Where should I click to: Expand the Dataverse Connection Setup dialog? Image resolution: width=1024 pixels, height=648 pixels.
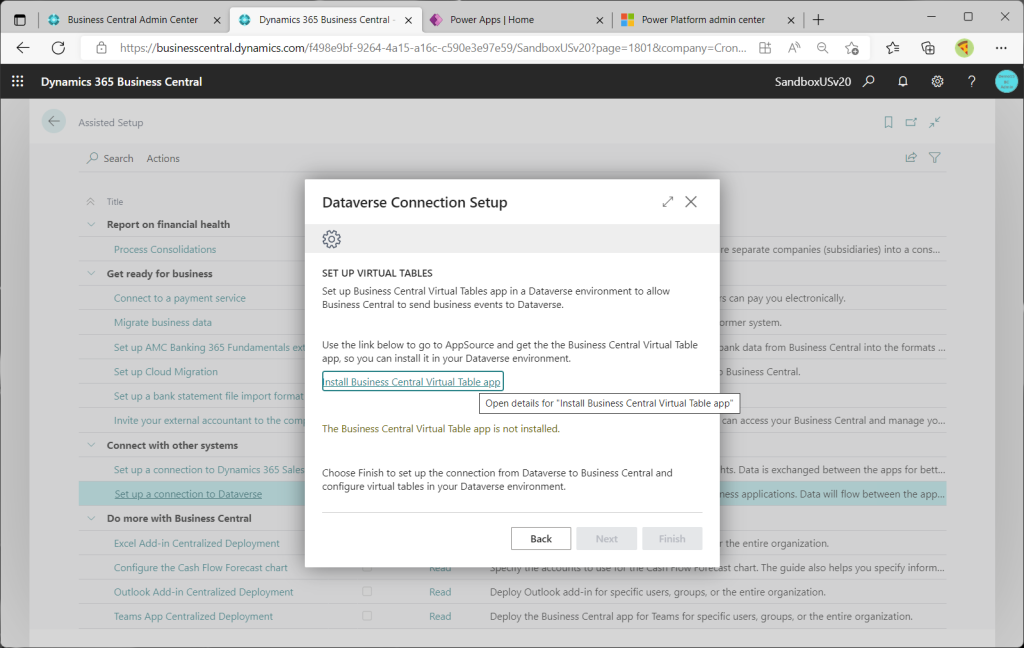click(x=667, y=202)
